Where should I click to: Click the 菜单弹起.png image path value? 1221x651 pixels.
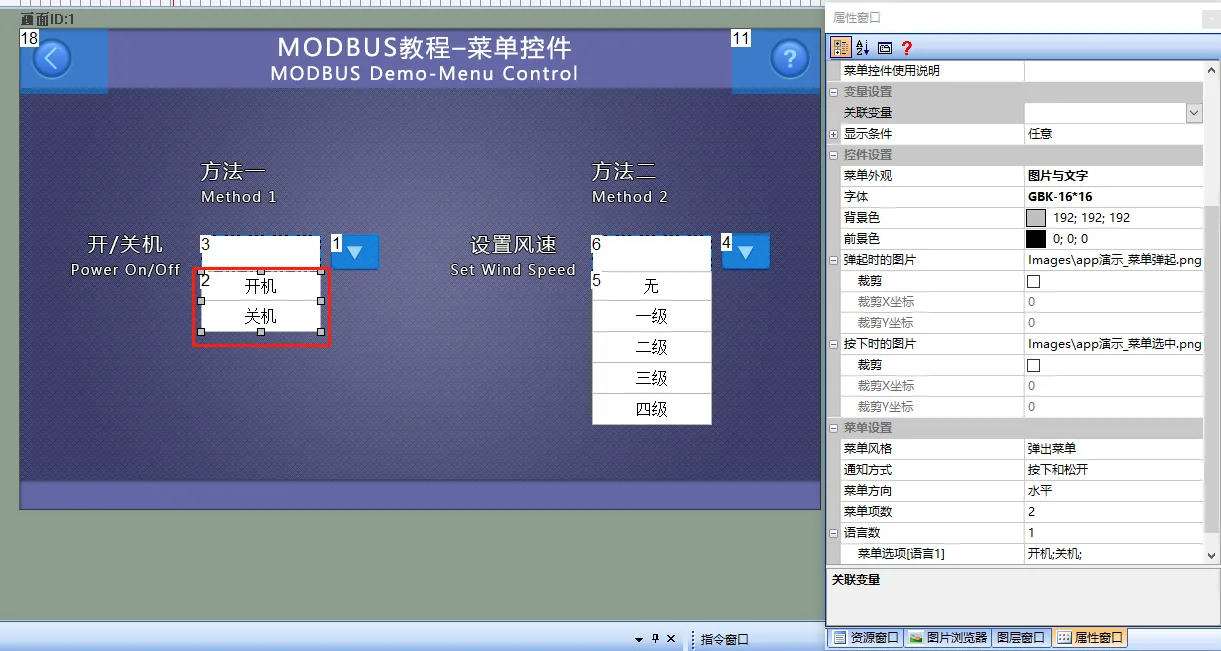point(1114,260)
